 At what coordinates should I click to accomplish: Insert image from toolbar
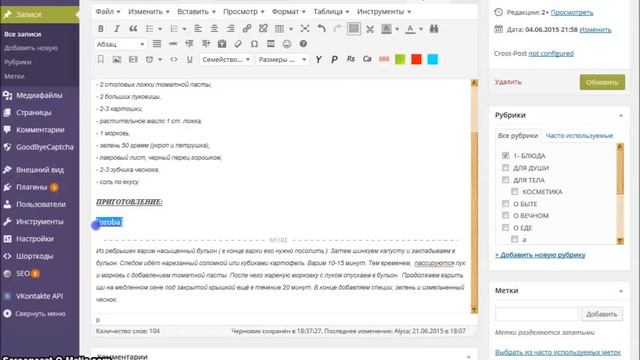(x=117, y=60)
